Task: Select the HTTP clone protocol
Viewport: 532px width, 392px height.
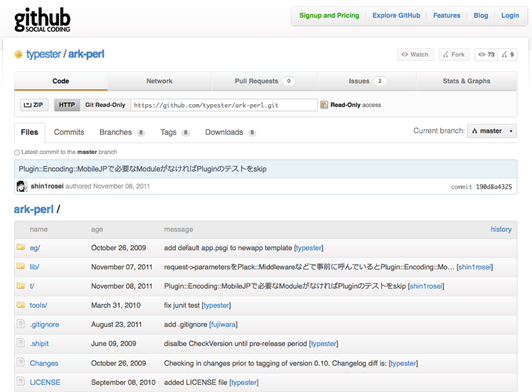Action: (x=67, y=105)
